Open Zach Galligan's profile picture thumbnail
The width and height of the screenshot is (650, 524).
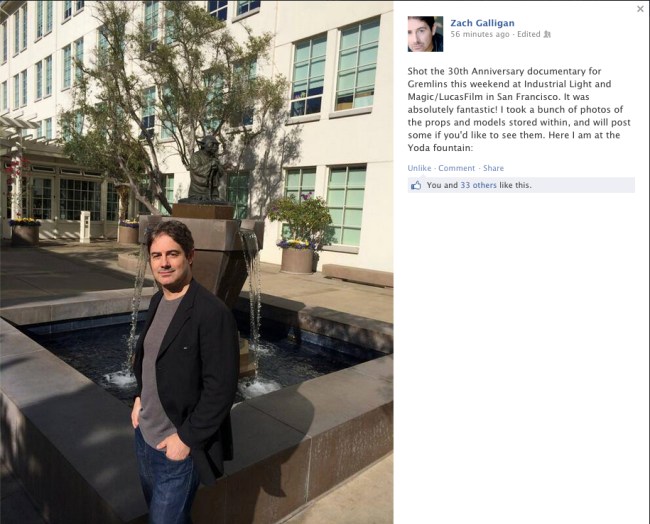[425, 34]
